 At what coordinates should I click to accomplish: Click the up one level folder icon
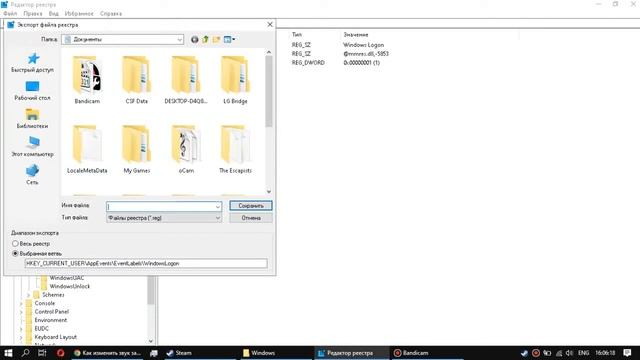pyautogui.click(x=205, y=40)
